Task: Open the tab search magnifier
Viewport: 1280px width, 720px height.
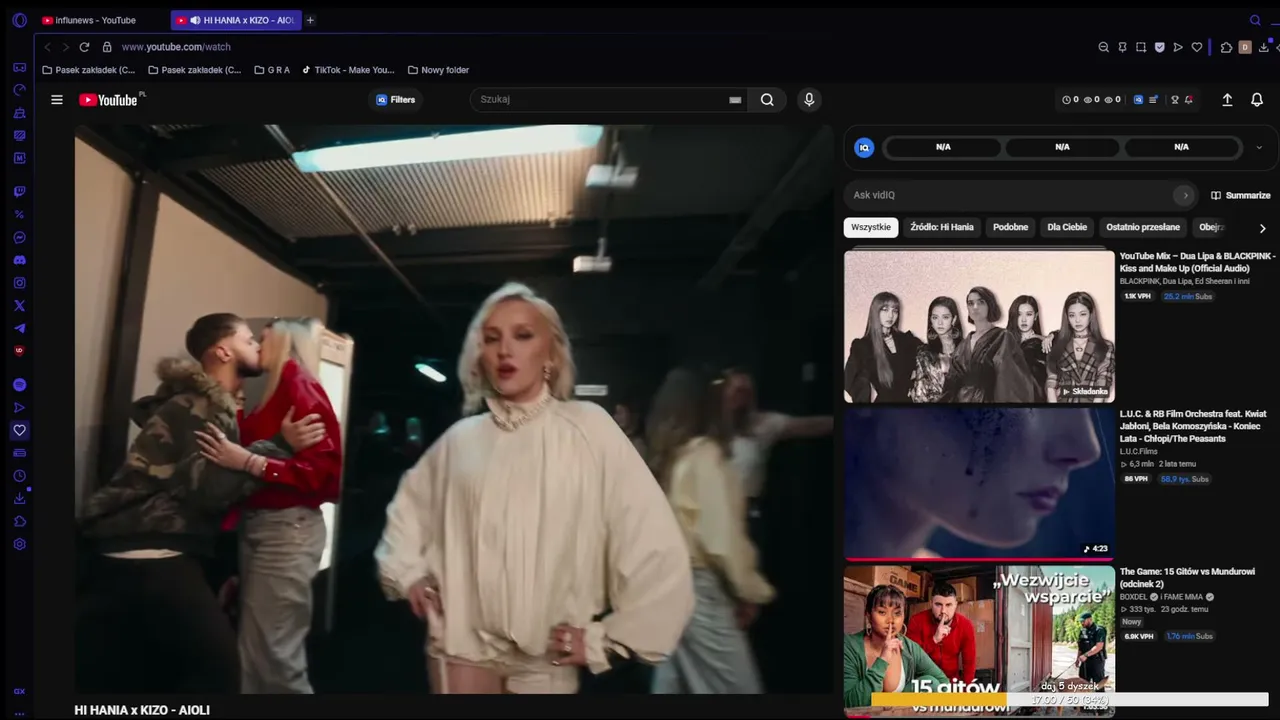Action: click(1256, 20)
